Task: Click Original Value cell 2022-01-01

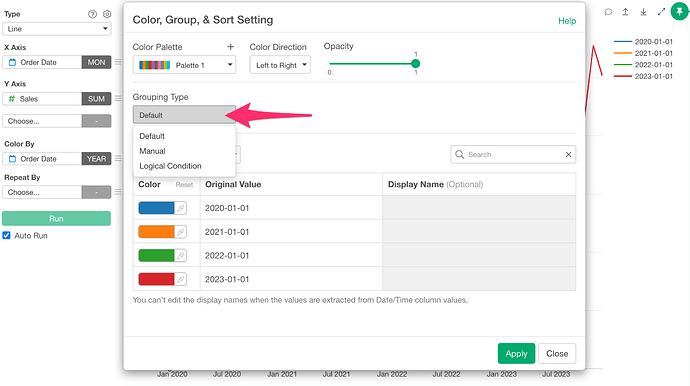Action: [x=291, y=255]
